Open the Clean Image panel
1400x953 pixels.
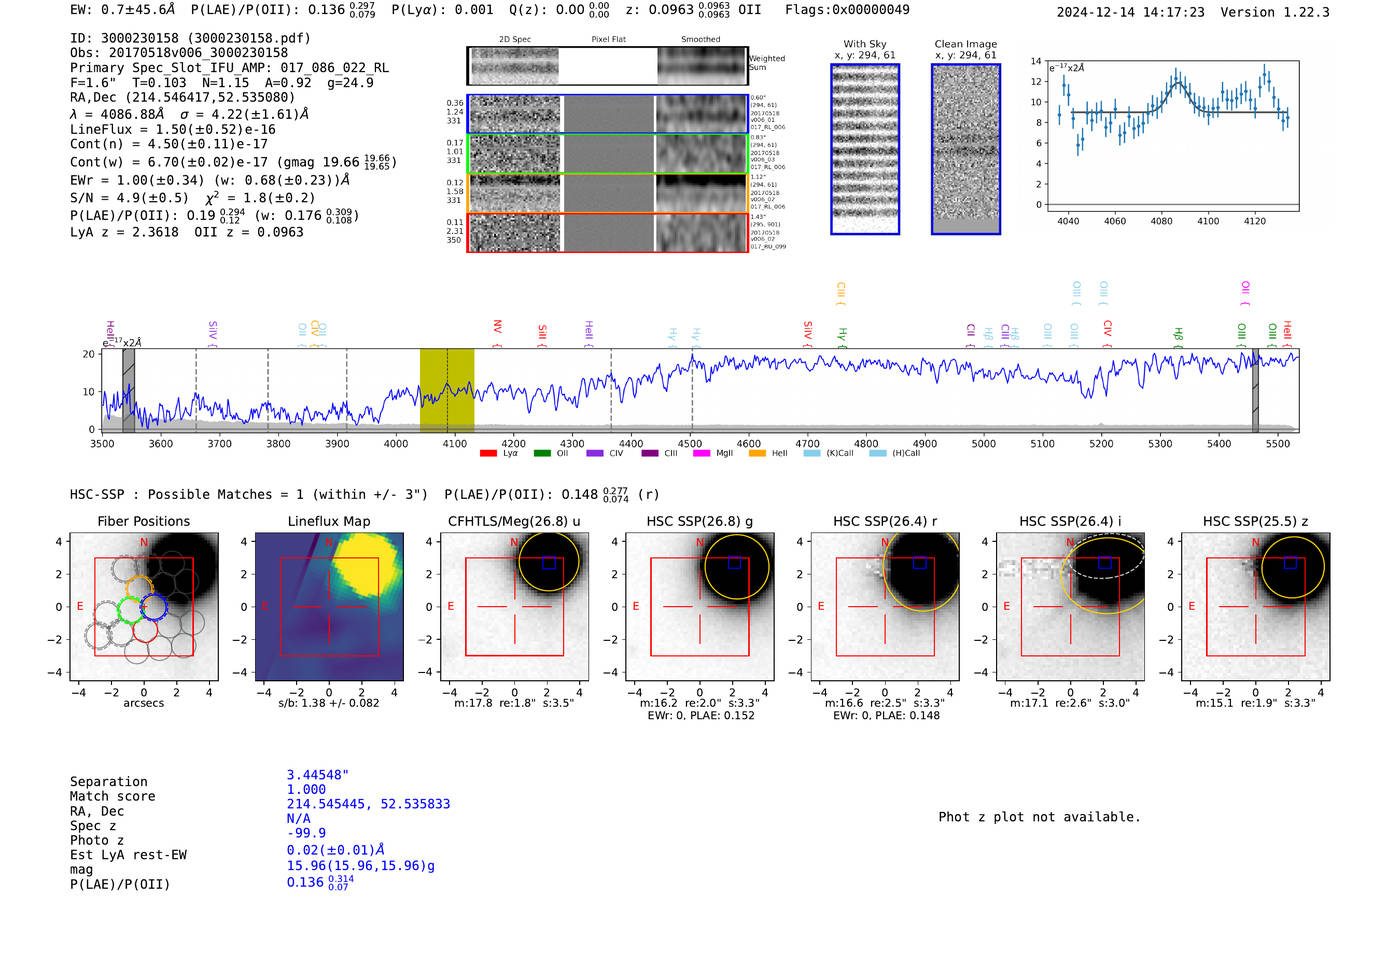965,149
